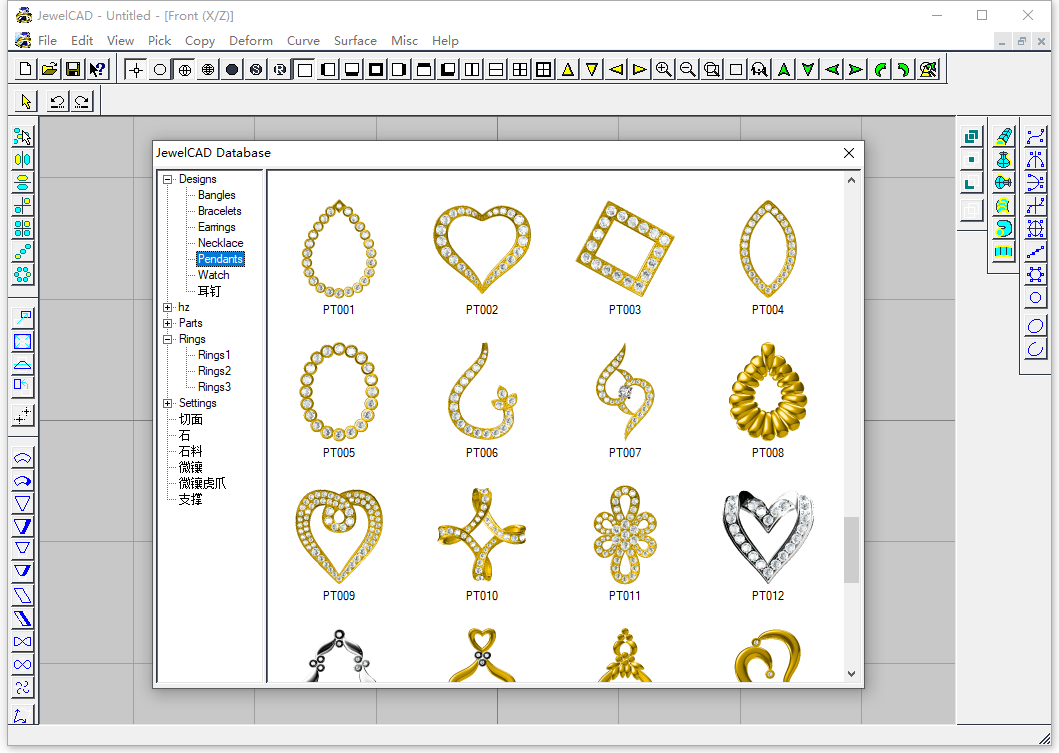Toggle the solid black sphere shaded view mode

pyautogui.click(x=232, y=69)
